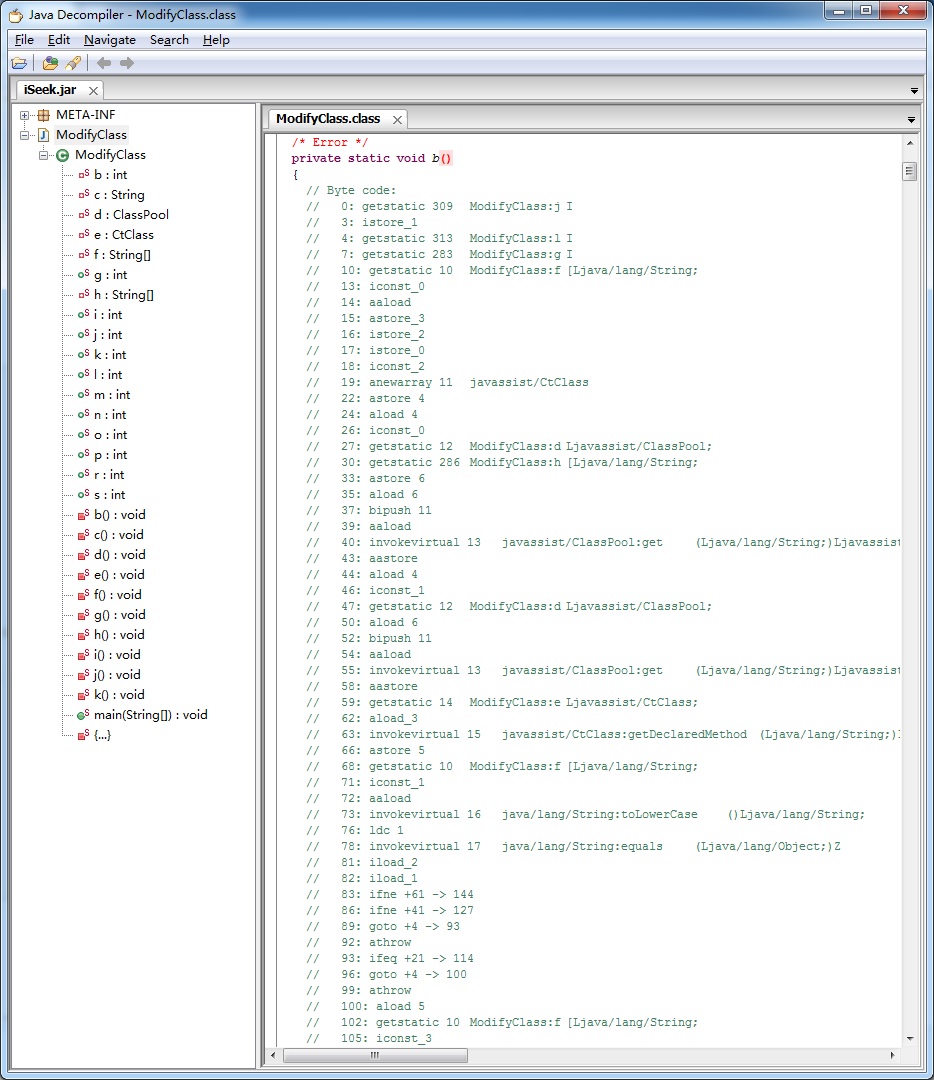Click the horizontal scrollbar right arrow
This screenshot has width=934, height=1080.
[x=893, y=1055]
